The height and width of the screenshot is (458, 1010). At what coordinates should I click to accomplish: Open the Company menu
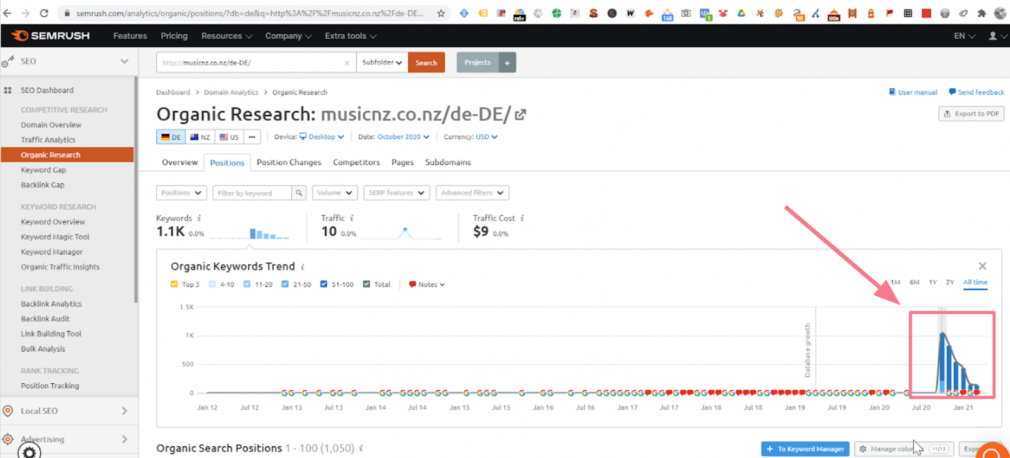point(289,36)
